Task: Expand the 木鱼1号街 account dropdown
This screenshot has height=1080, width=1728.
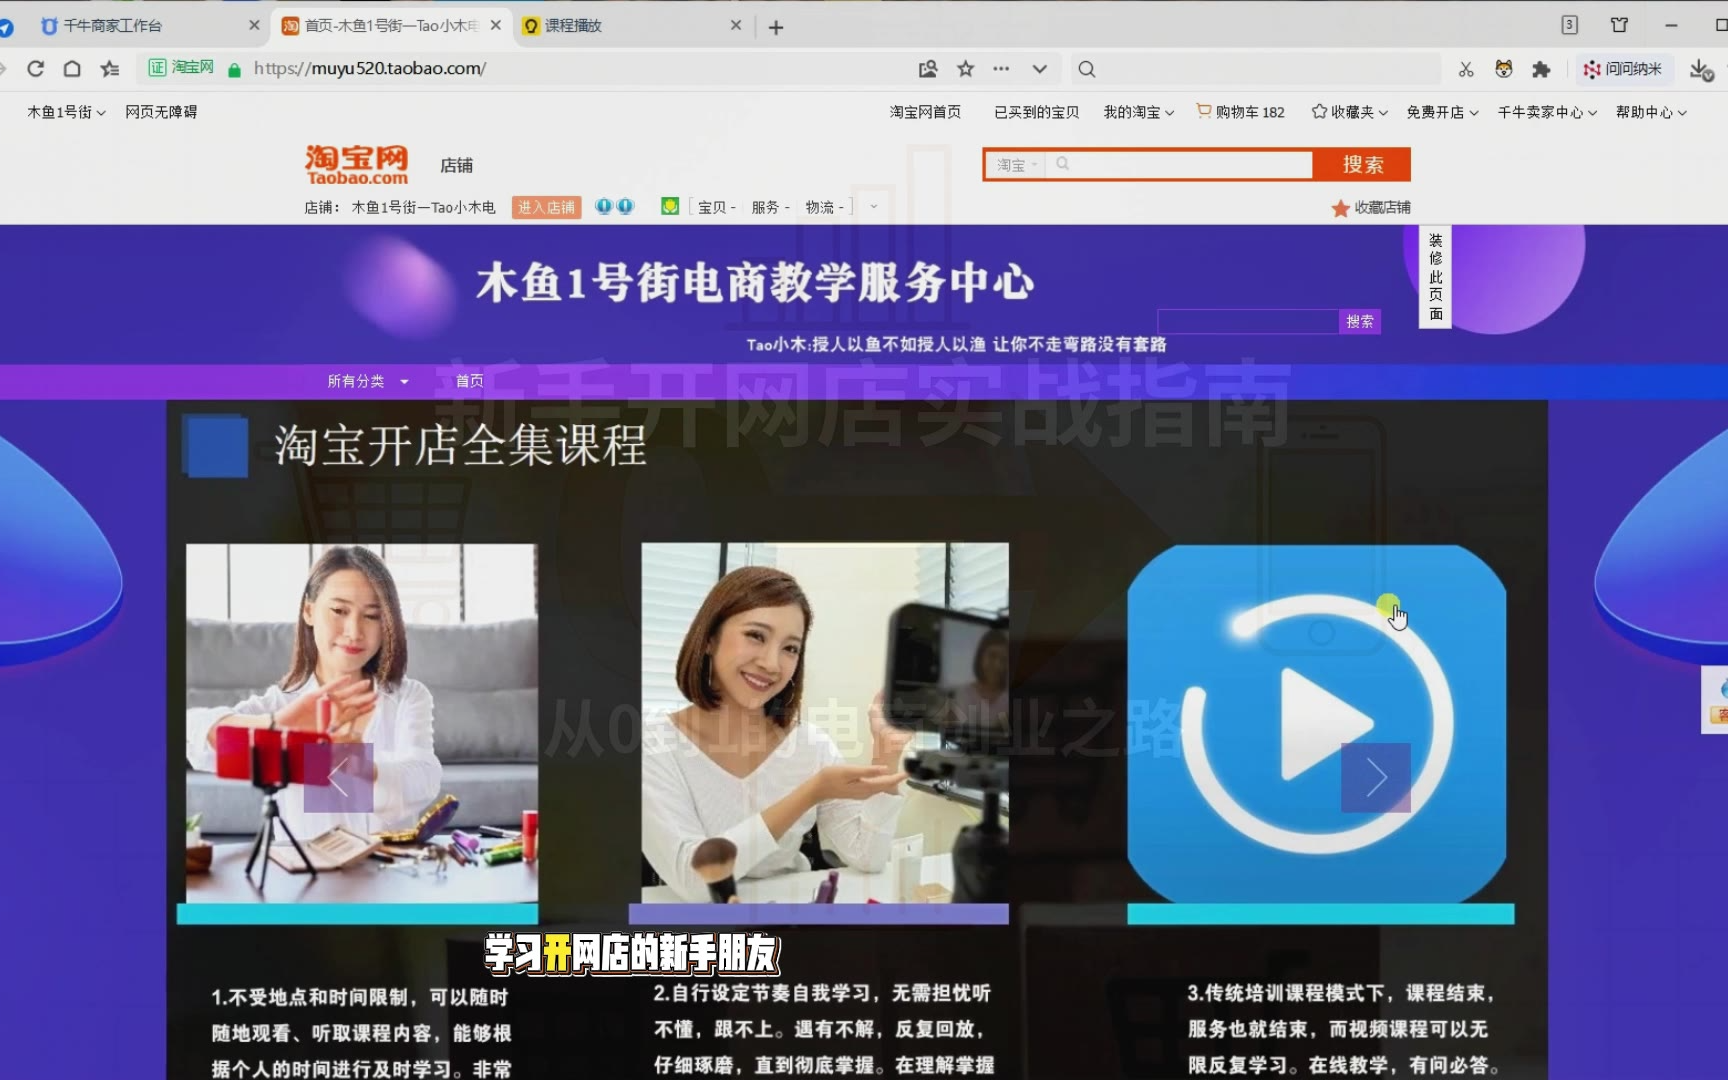Action: tap(66, 112)
